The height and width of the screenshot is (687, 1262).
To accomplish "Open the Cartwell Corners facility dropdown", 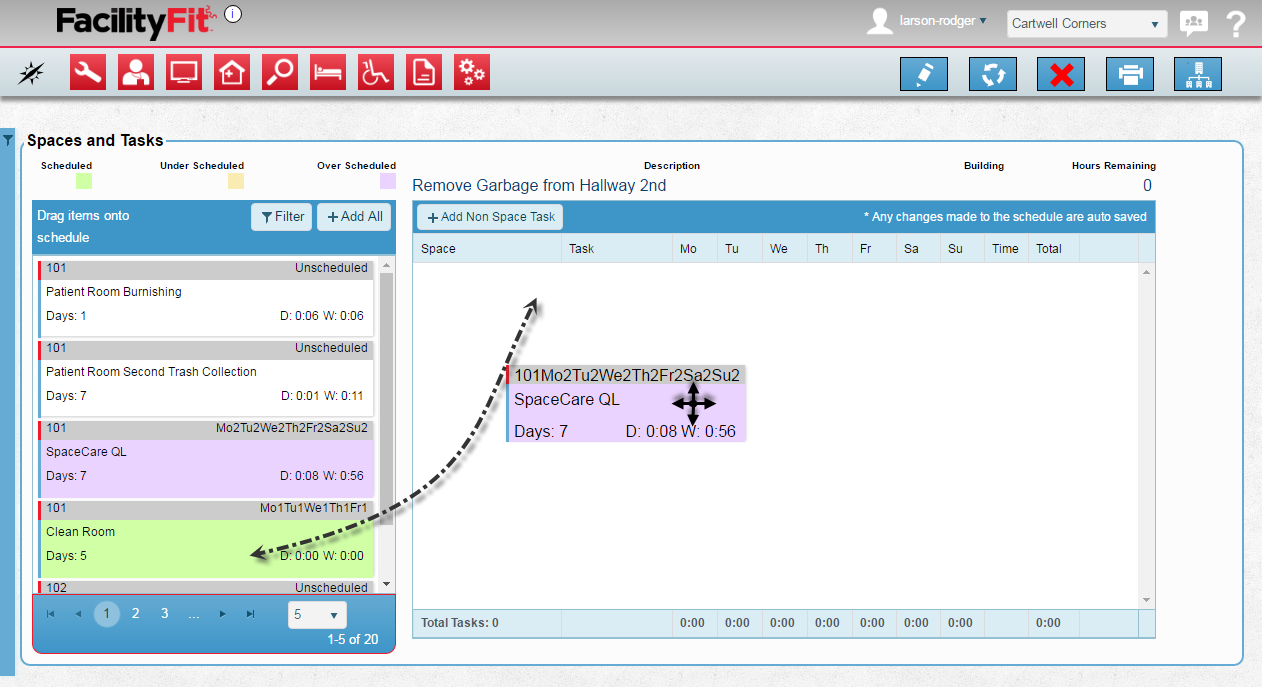I will [x=1086, y=23].
